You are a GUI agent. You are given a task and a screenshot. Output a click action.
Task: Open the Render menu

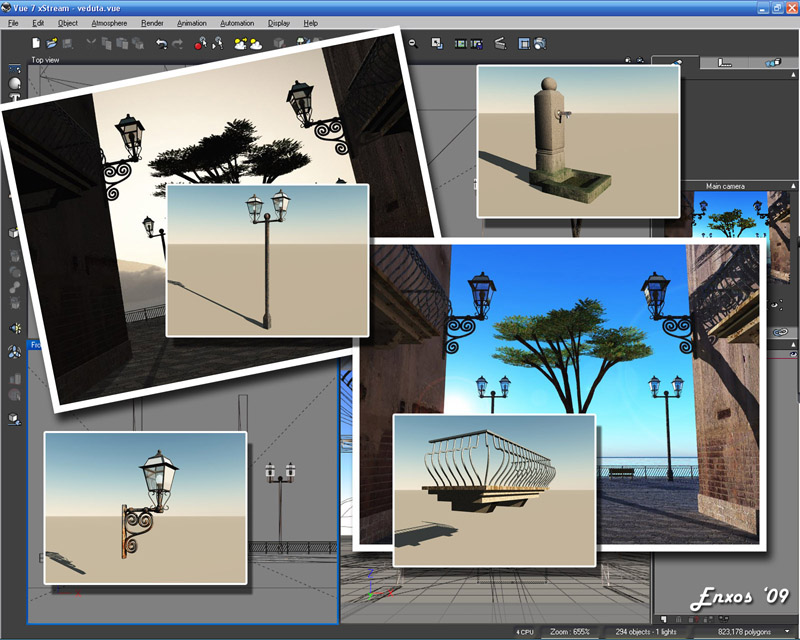(x=152, y=23)
